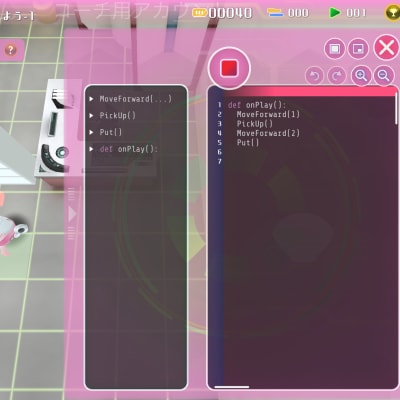Image resolution: width=400 pixels, height=400 pixels.
Task: Click PickUp() in the code editor
Action: point(255,124)
